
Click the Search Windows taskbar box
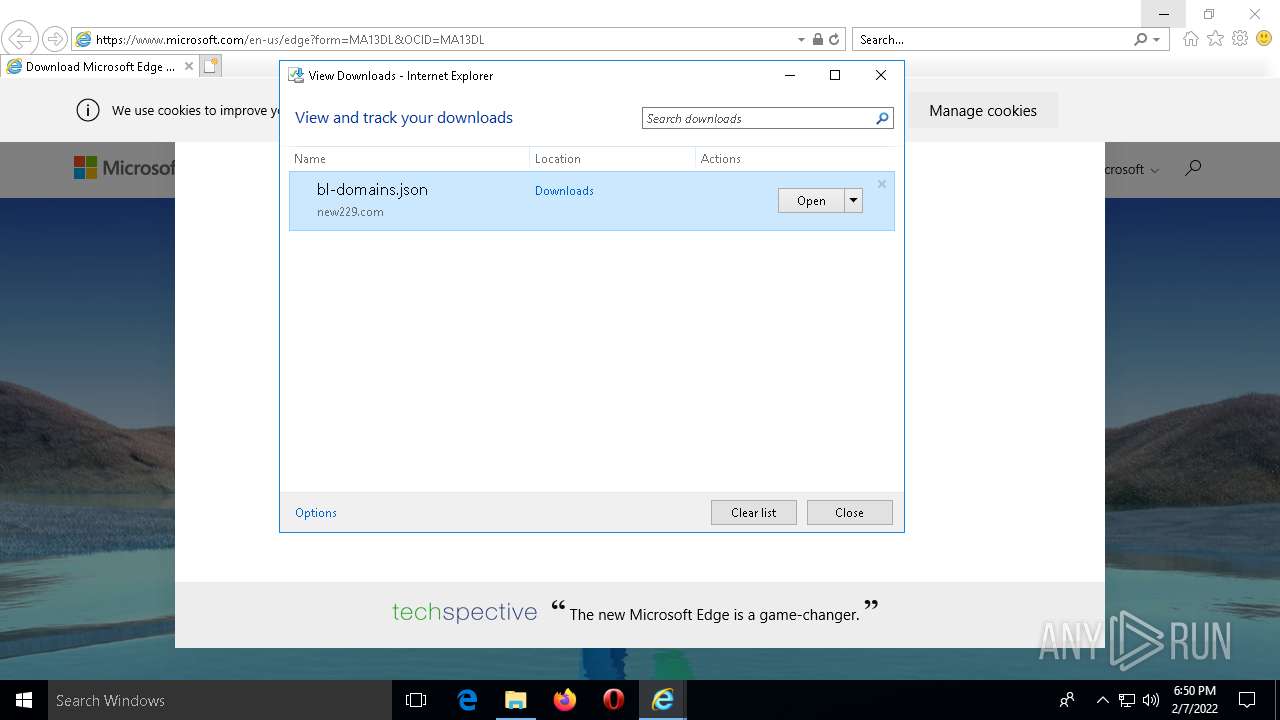point(220,700)
